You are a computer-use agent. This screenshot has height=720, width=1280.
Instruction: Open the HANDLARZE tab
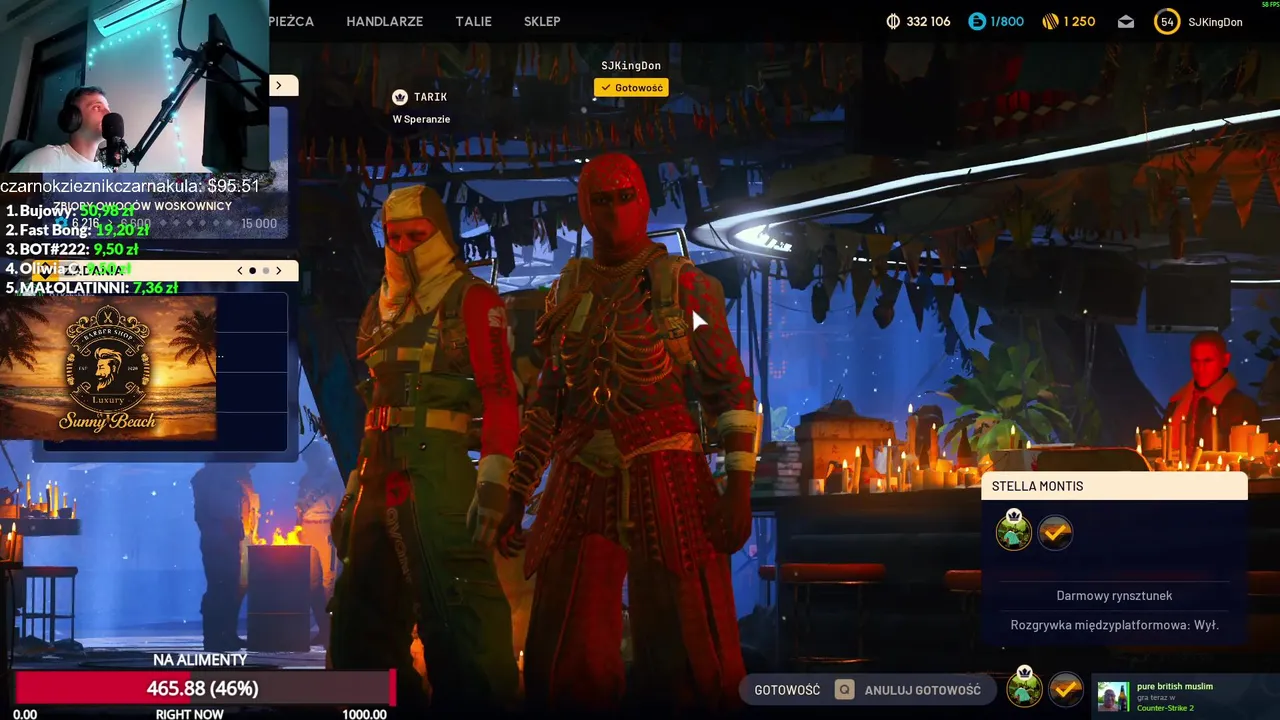pos(384,21)
